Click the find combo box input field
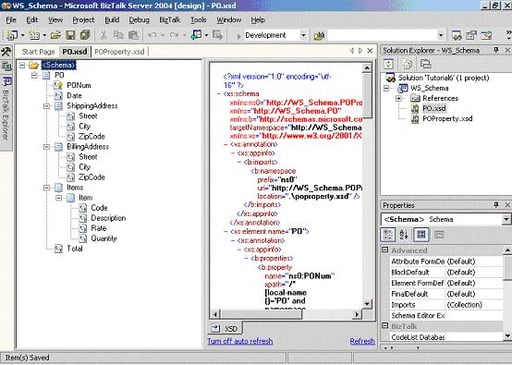 click(x=382, y=35)
